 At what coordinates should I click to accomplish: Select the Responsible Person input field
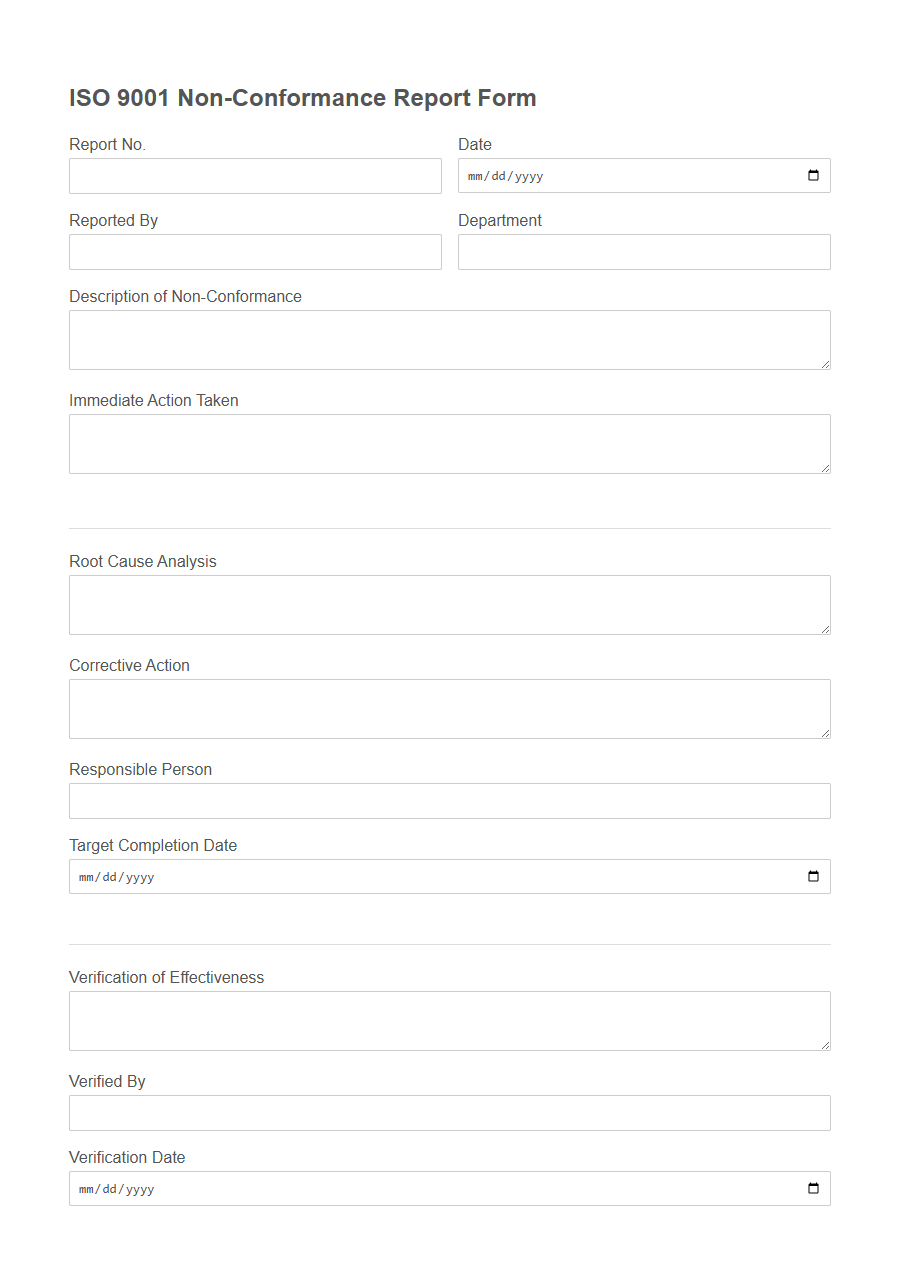click(449, 800)
